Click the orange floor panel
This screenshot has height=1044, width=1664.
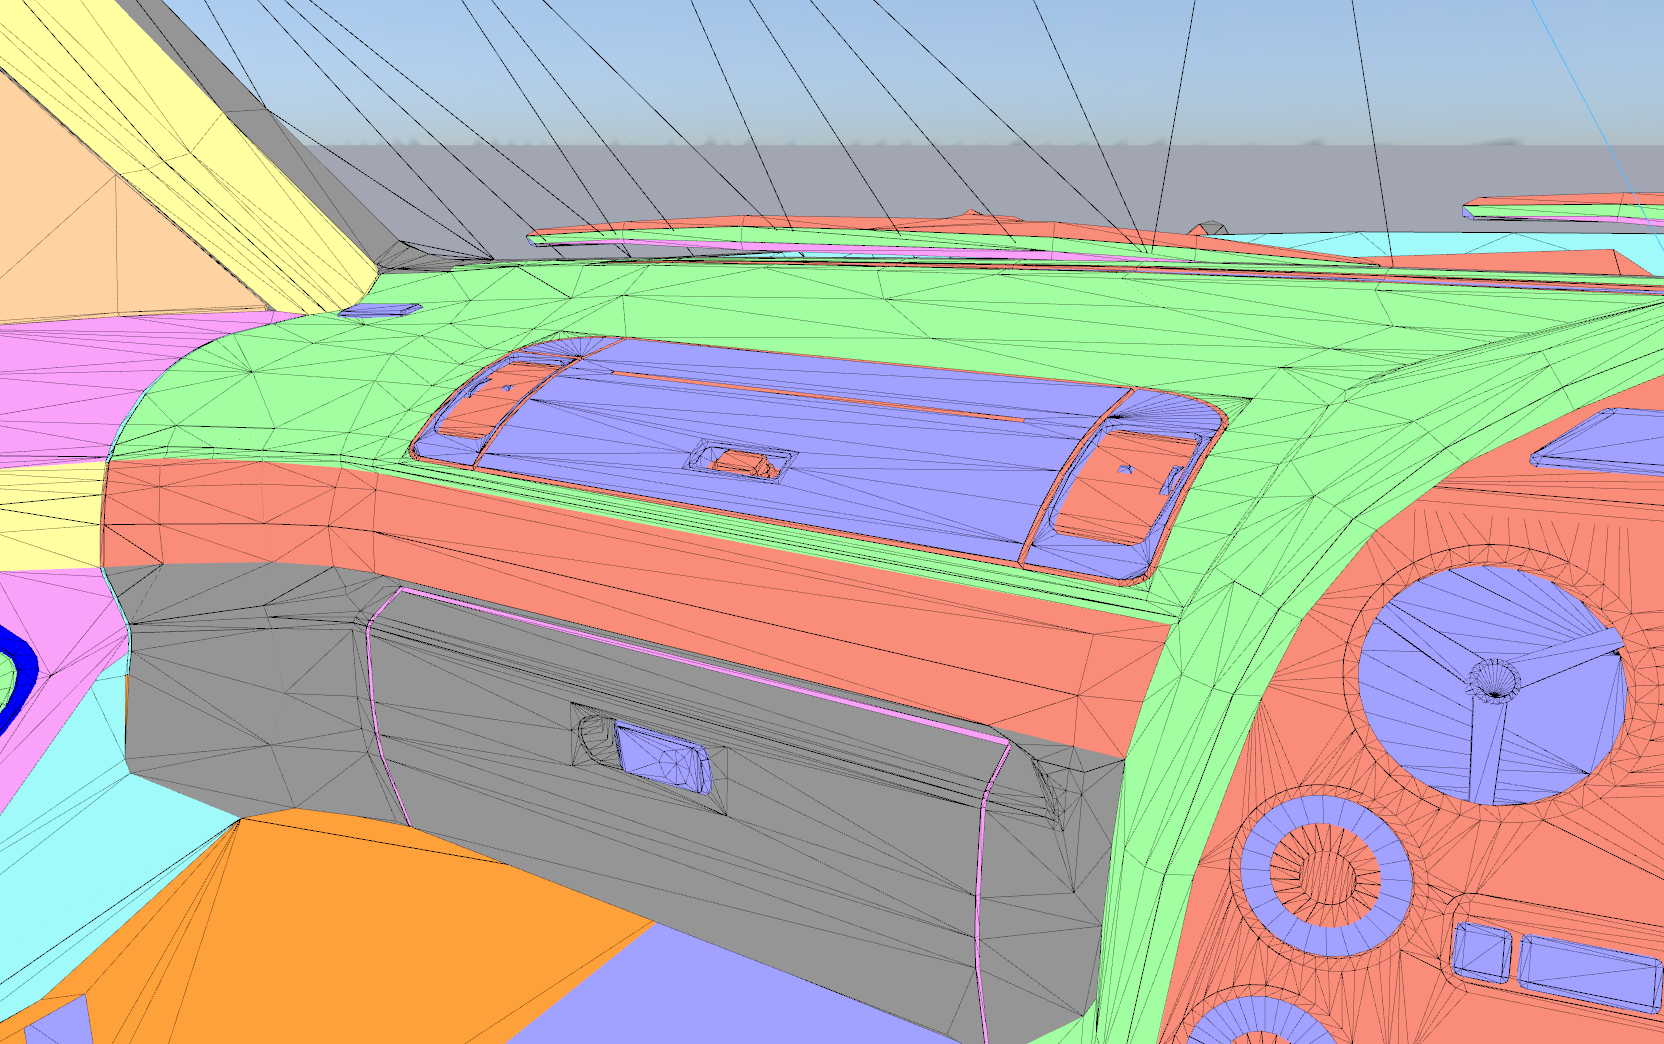point(330,925)
